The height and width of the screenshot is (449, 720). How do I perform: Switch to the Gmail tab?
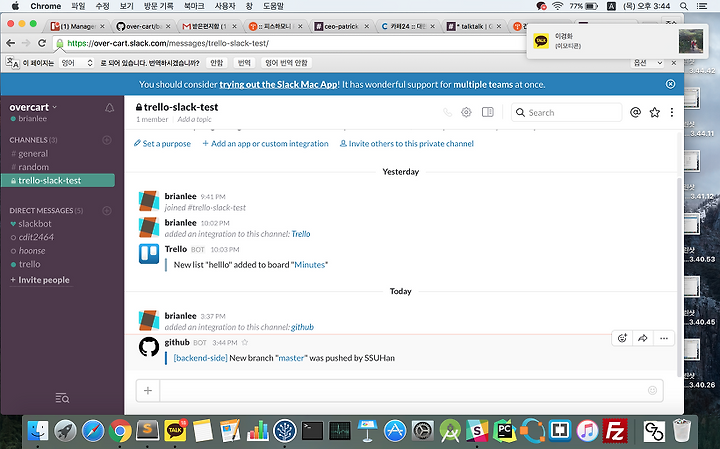pyautogui.click(x=209, y=26)
